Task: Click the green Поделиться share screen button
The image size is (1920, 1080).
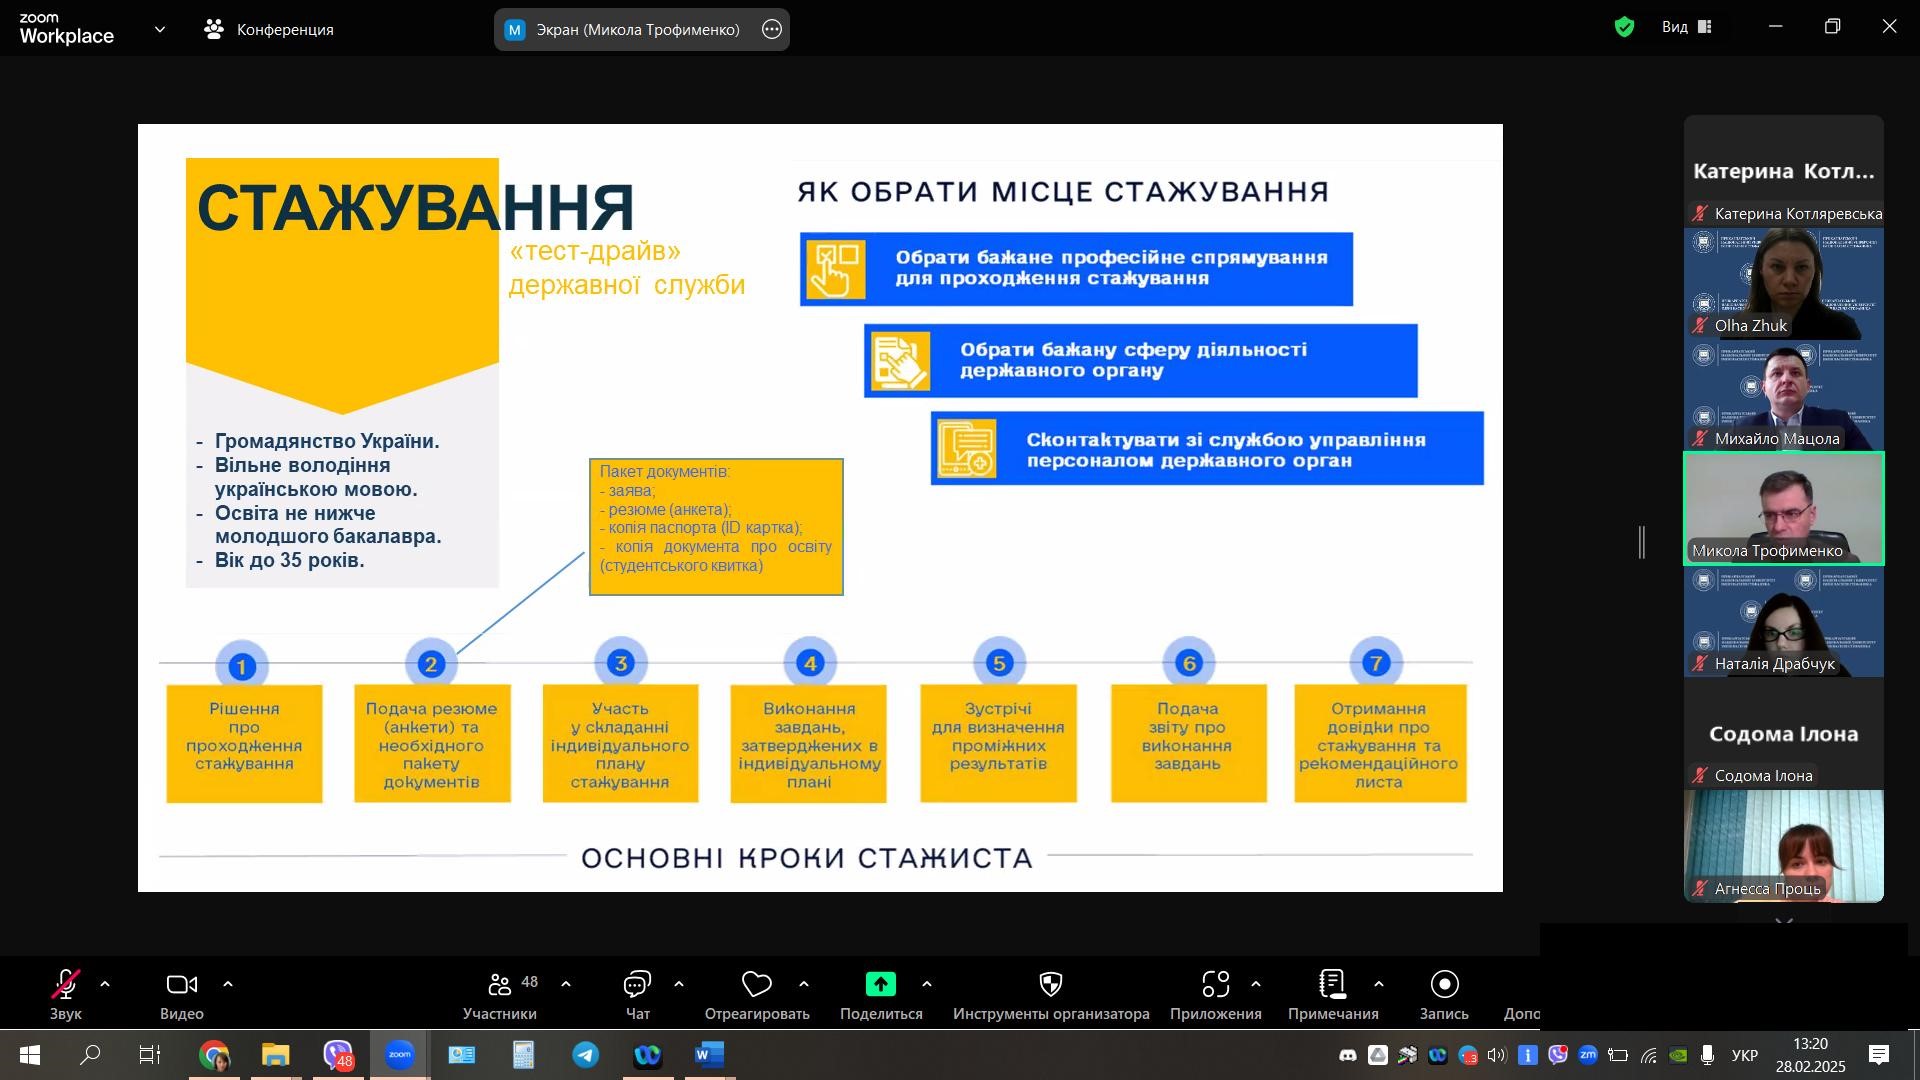Action: [880, 986]
